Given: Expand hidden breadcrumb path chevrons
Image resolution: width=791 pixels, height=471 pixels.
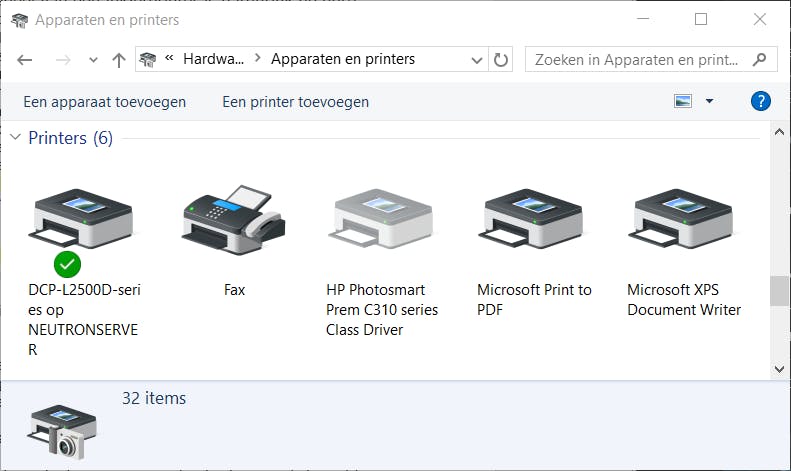Looking at the screenshot, I should 170,58.
